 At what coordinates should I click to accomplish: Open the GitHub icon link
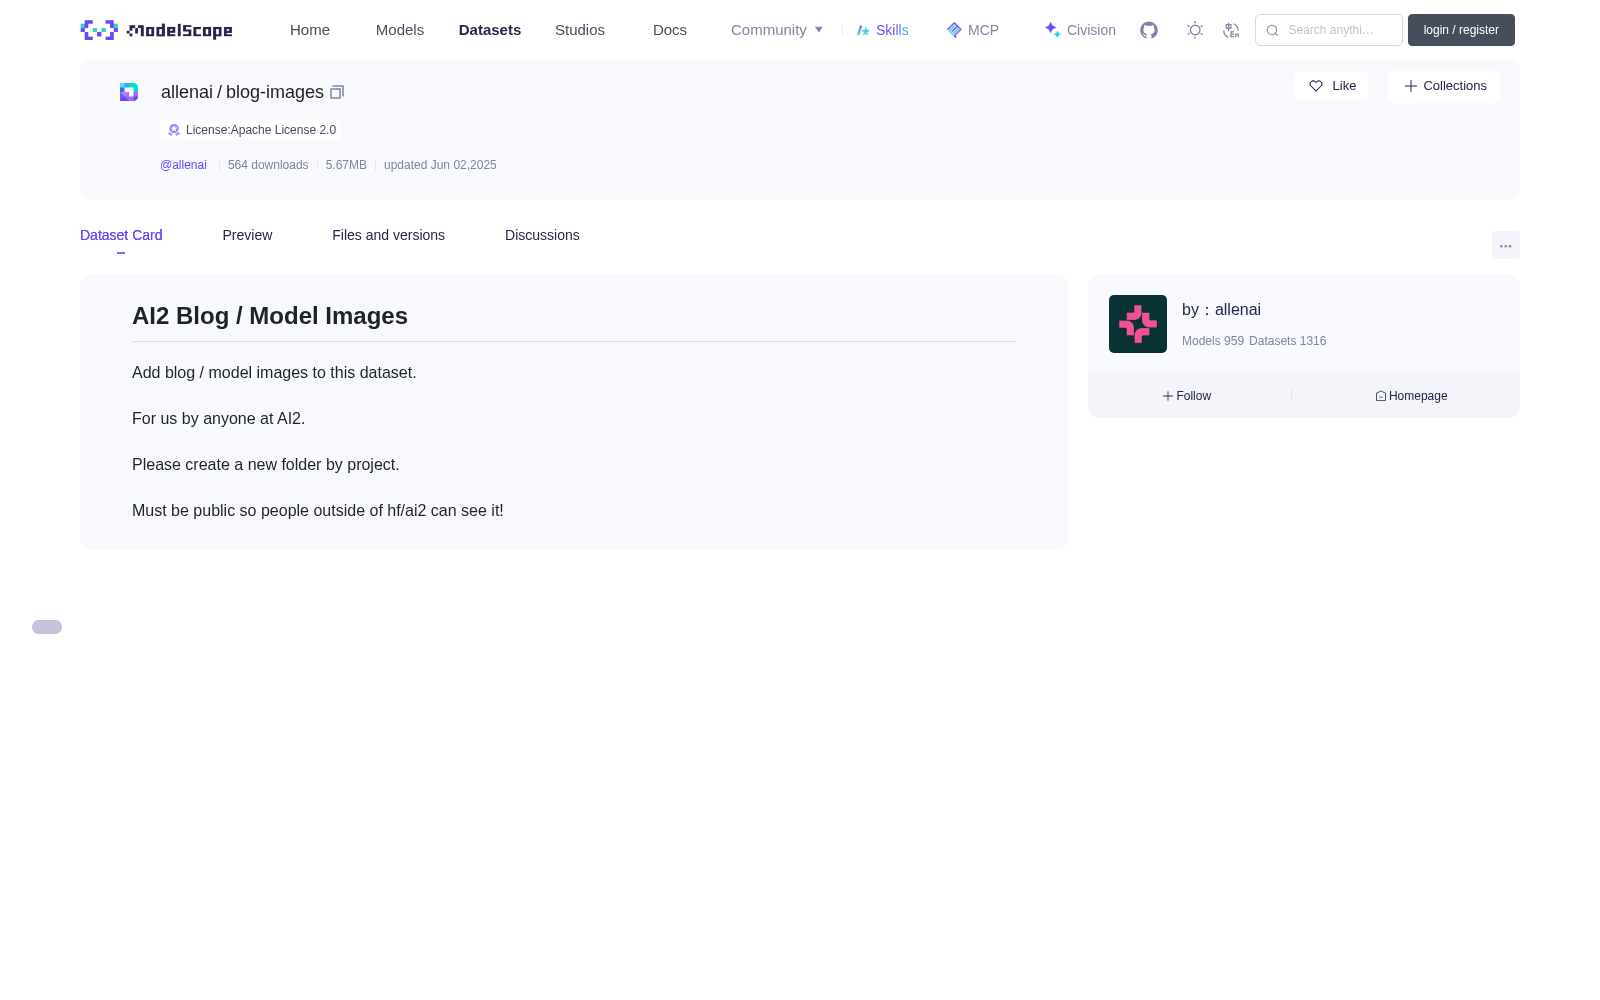pyautogui.click(x=1149, y=30)
